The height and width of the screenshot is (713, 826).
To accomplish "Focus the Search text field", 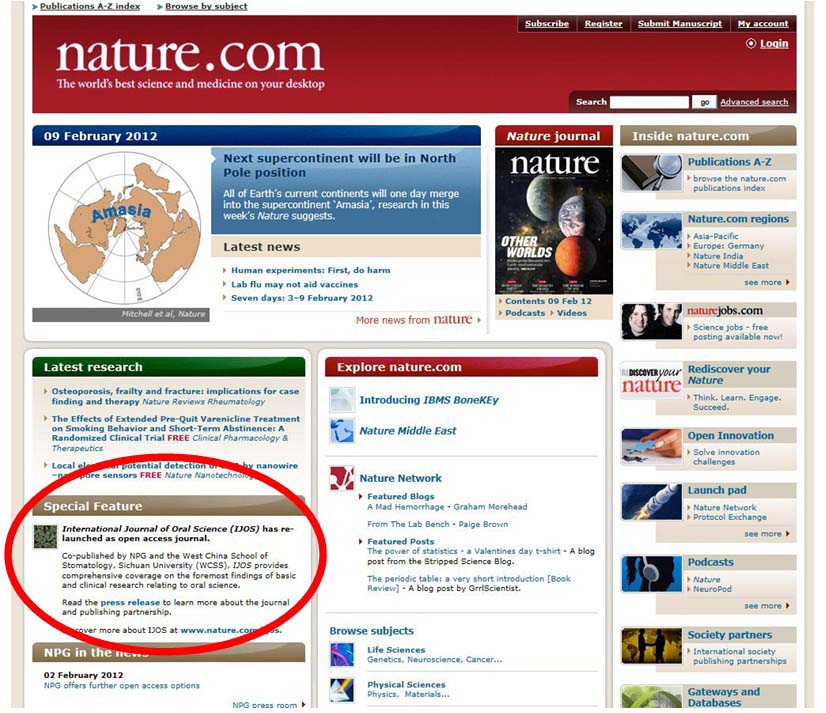I will (x=649, y=102).
